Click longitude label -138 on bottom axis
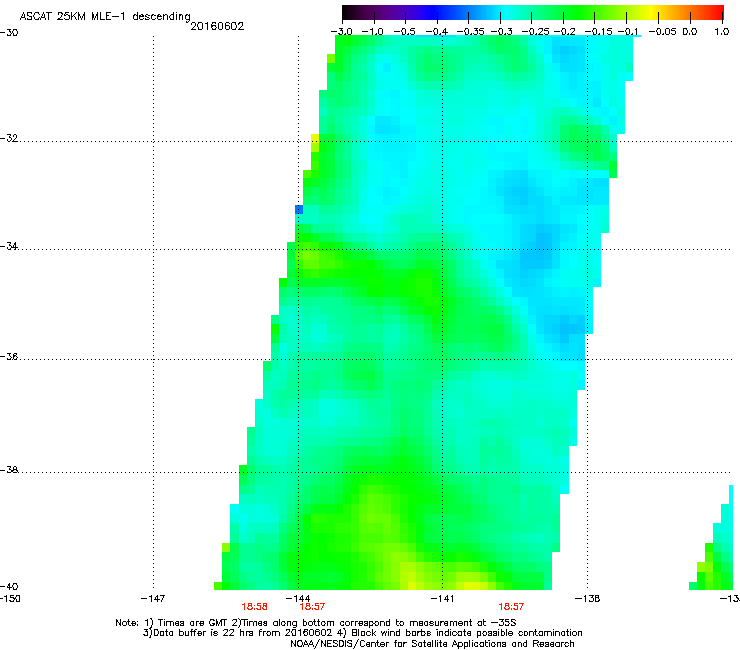 click(x=588, y=599)
